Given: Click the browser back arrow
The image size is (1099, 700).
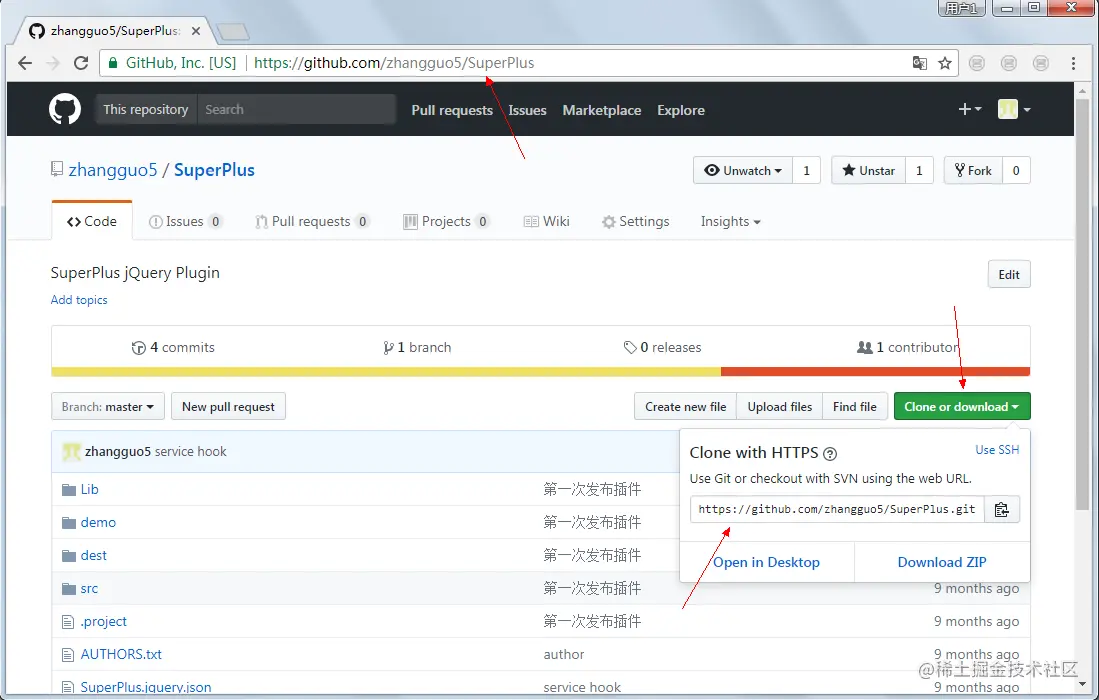Looking at the screenshot, I should [x=25, y=63].
